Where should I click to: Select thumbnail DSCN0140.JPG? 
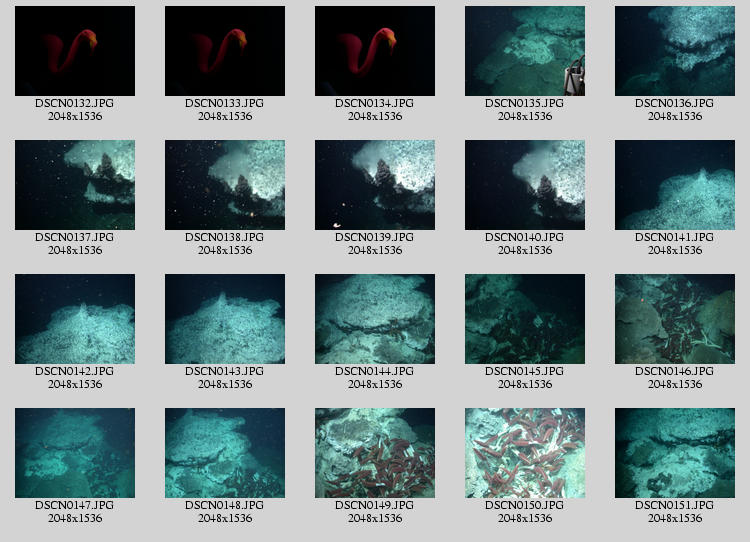[524, 185]
